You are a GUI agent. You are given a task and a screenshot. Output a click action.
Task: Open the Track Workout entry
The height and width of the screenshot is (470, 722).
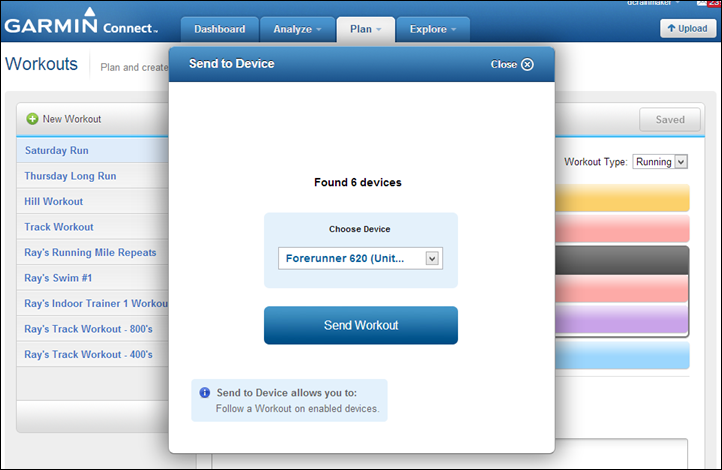coord(93,227)
